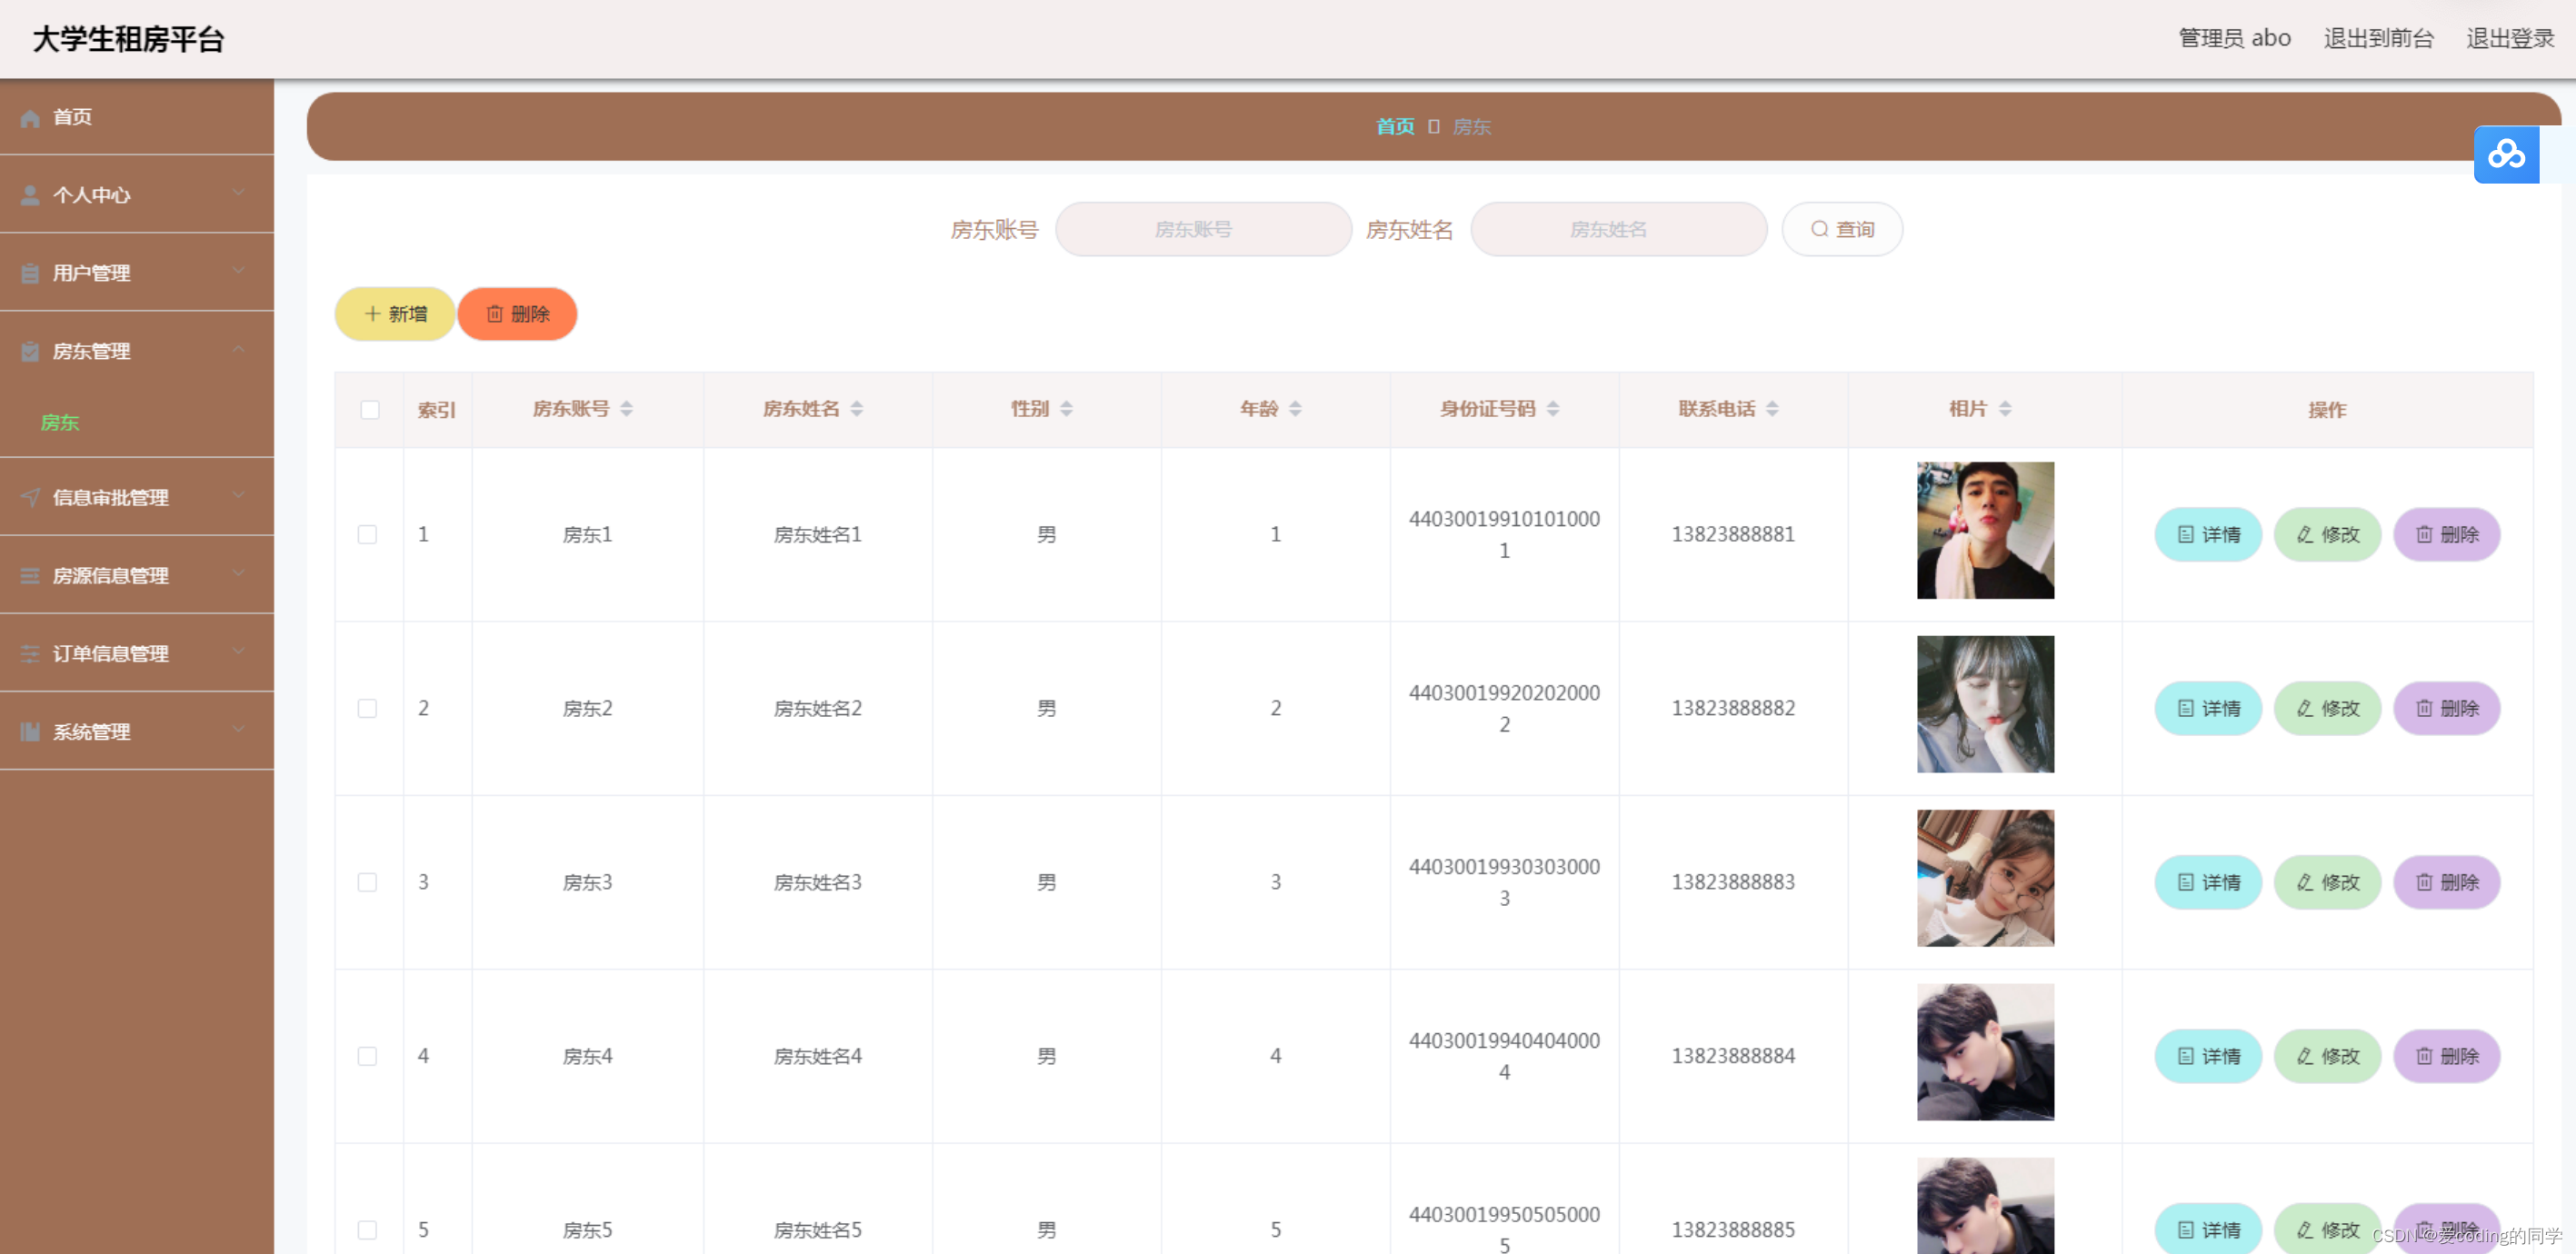Sort by 联系电话 column arrows
The height and width of the screenshot is (1254, 2576).
[1772, 409]
